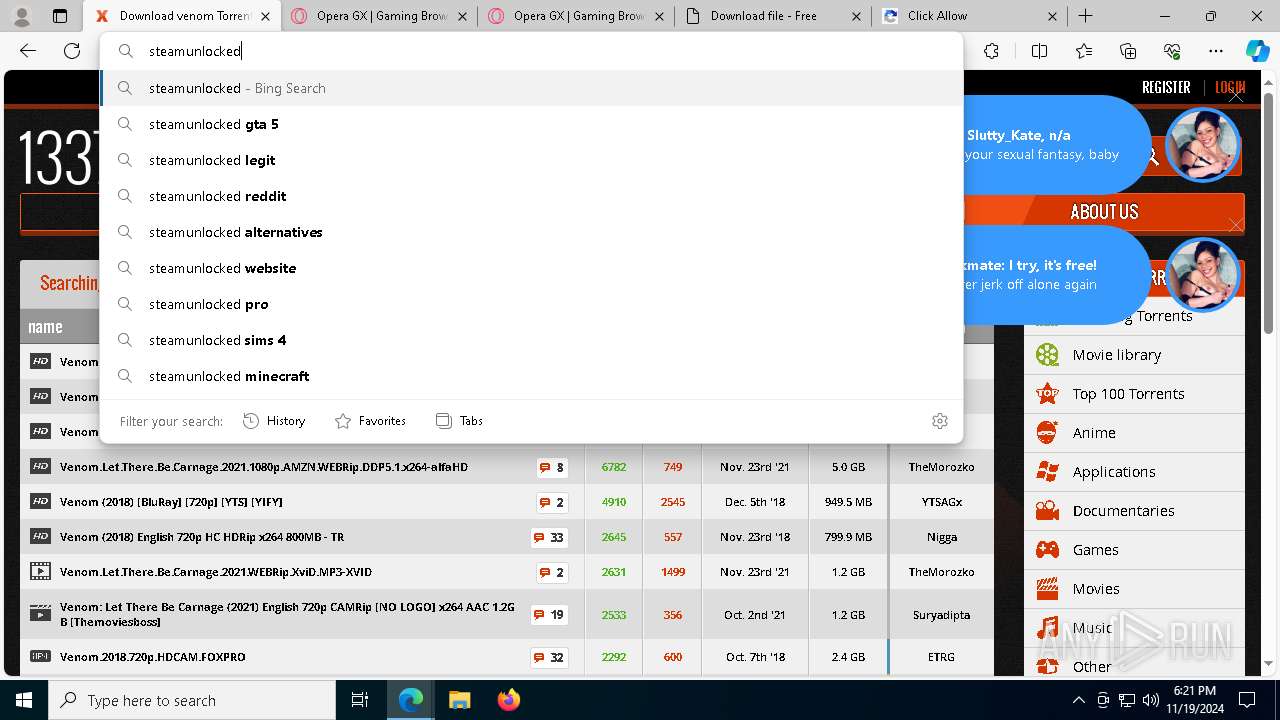Open the Extensions puzzle icon
1280x720 pixels.
(x=991, y=51)
